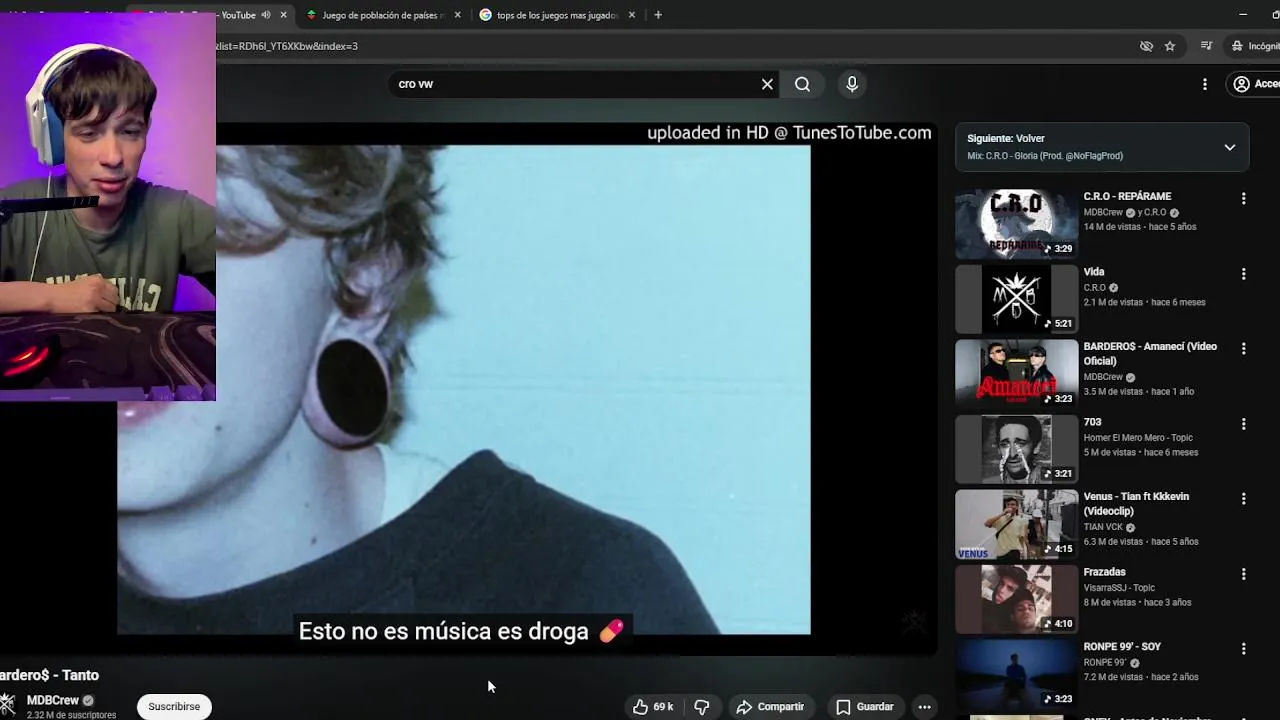This screenshot has width=1280, height=720.
Task: Click the Suscribirse button
Action: click(x=174, y=706)
